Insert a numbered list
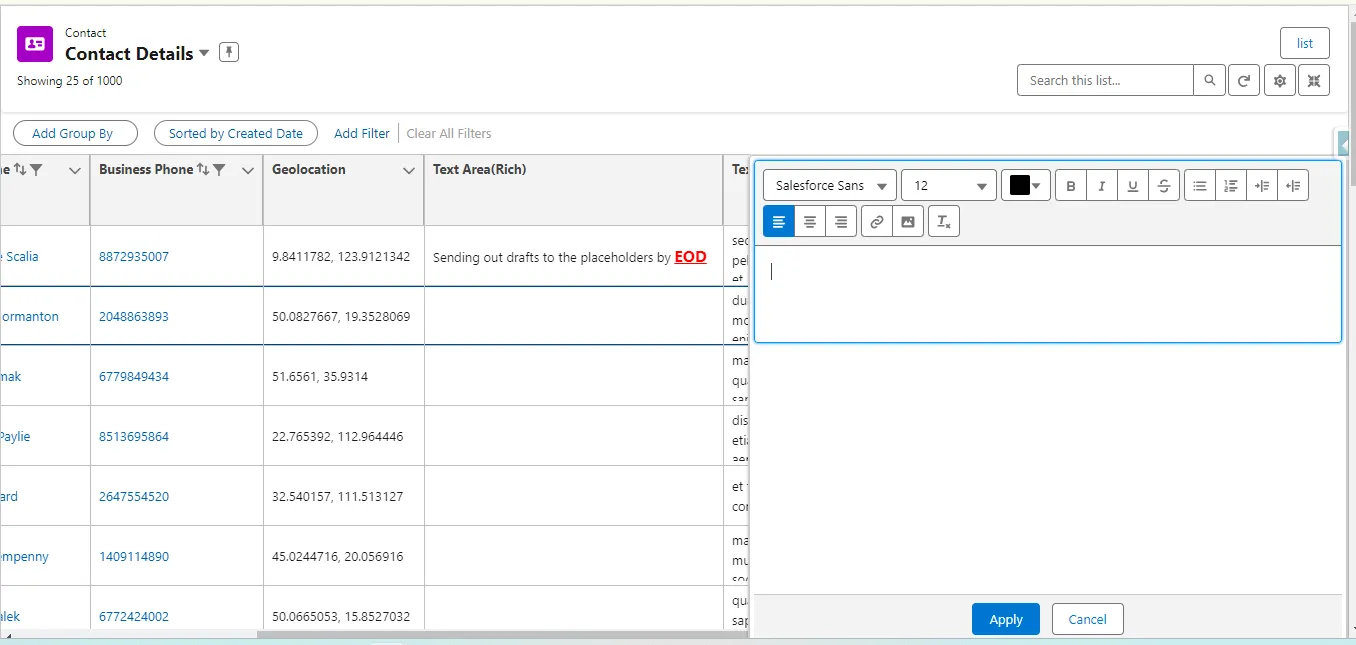 tap(1230, 185)
